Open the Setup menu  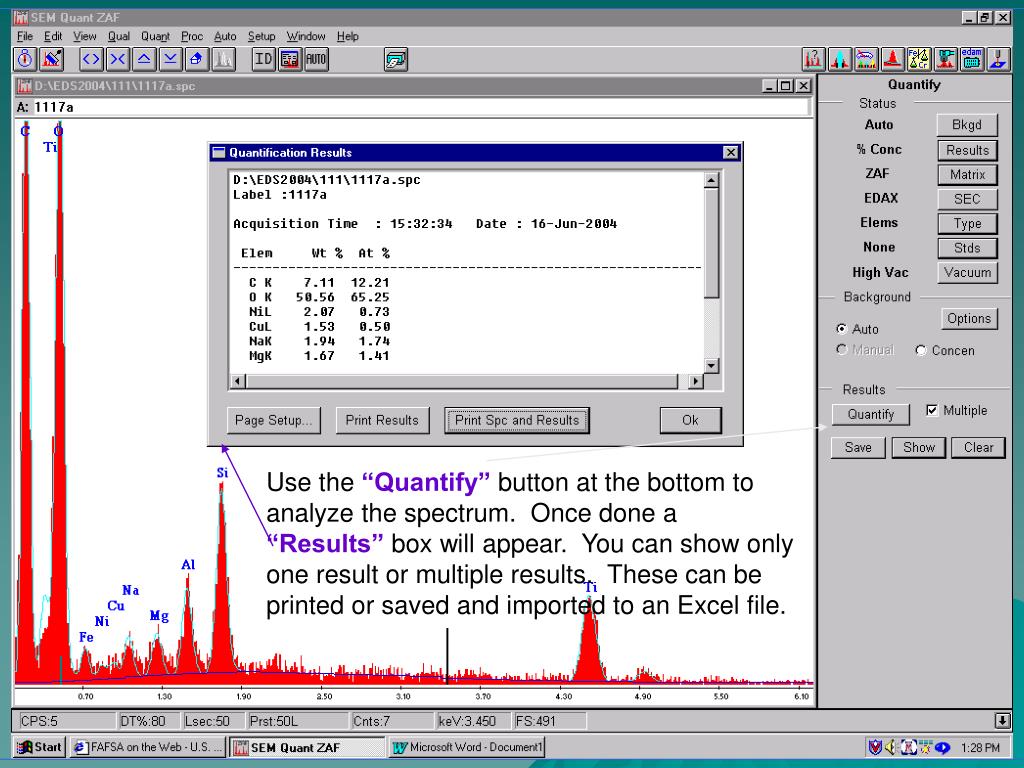click(x=261, y=37)
